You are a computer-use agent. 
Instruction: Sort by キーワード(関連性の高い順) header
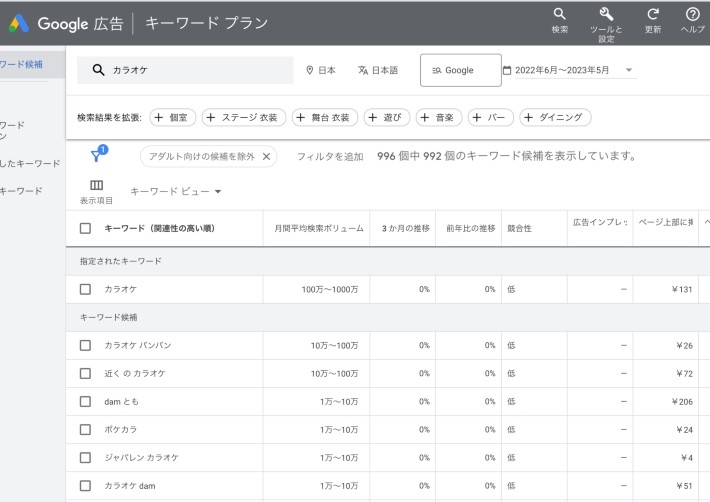click(x=159, y=228)
